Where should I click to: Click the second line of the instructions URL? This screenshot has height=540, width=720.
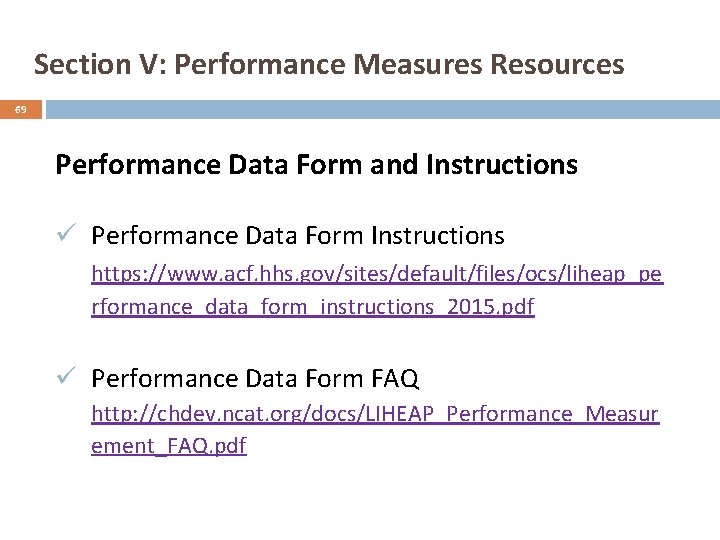click(313, 306)
